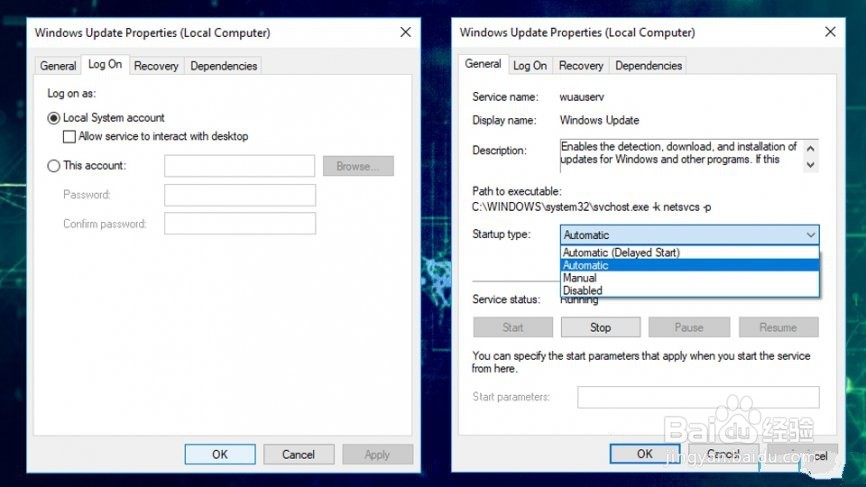This screenshot has width=866, height=487.
Task: Choose Automatic (Delayed Start) option
Action: (x=689, y=252)
